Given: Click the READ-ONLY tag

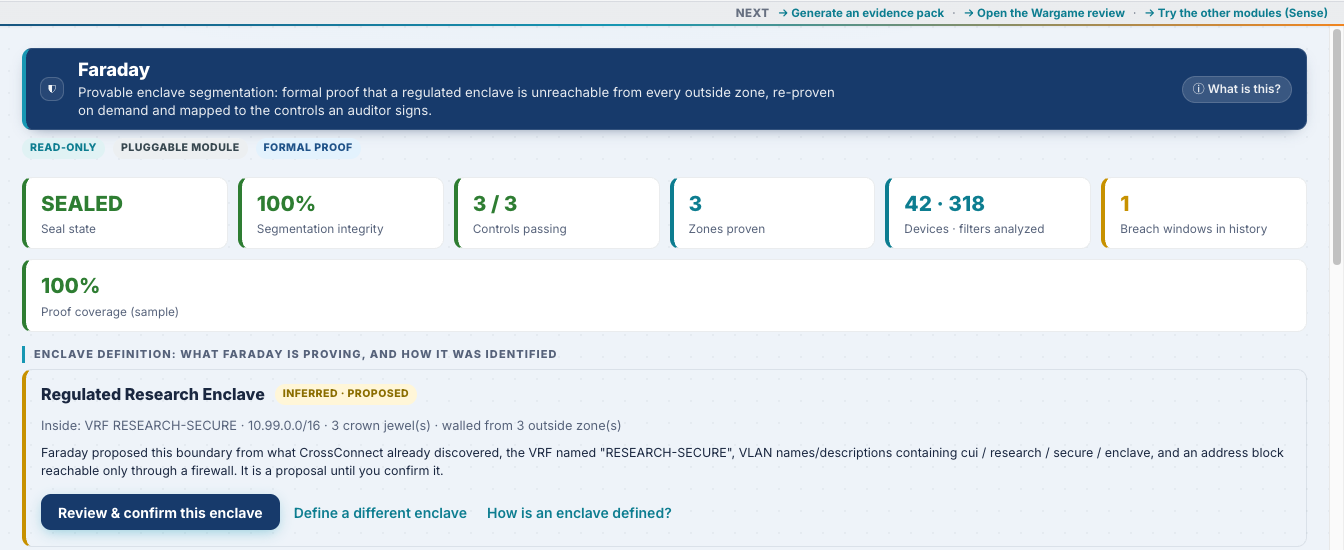Looking at the screenshot, I should tap(63, 147).
